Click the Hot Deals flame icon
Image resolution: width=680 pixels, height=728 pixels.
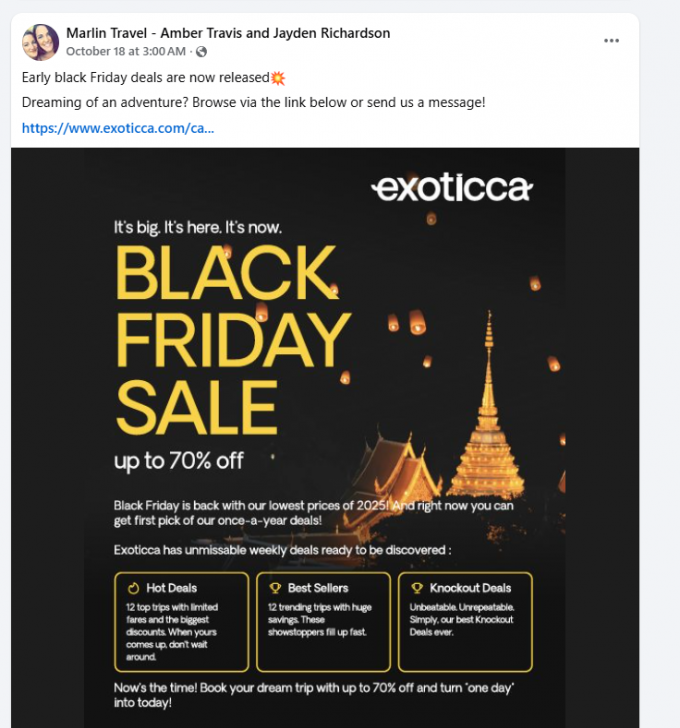click(133, 588)
